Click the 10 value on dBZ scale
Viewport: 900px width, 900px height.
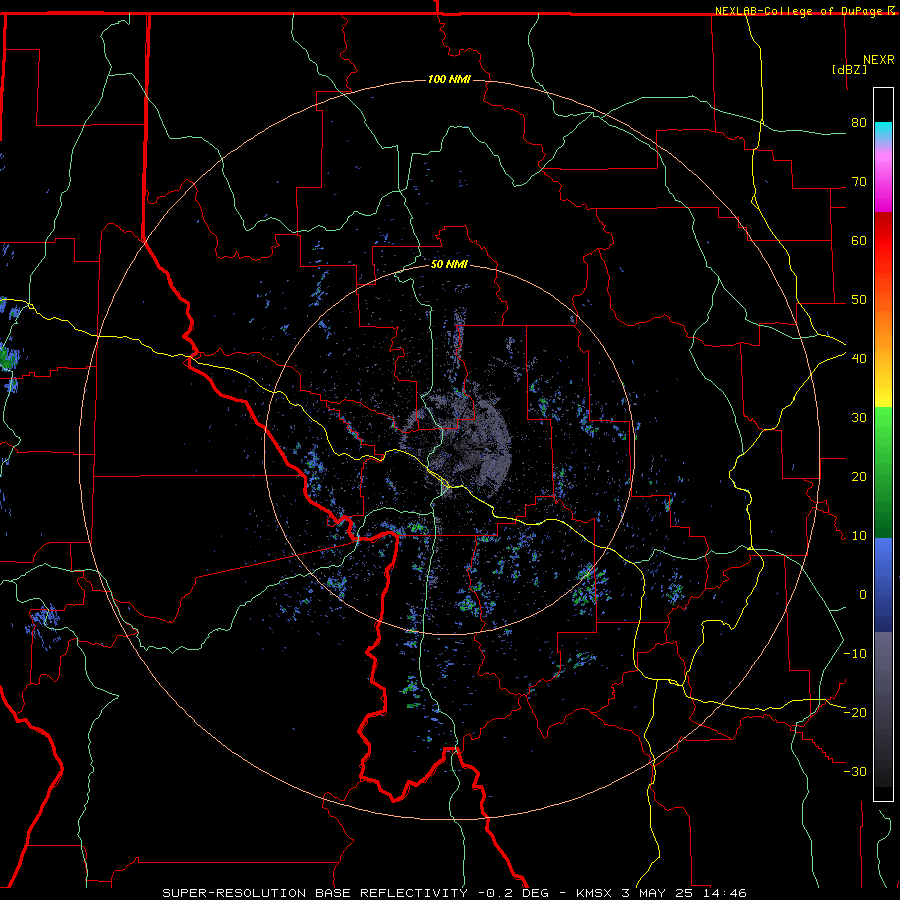click(859, 536)
